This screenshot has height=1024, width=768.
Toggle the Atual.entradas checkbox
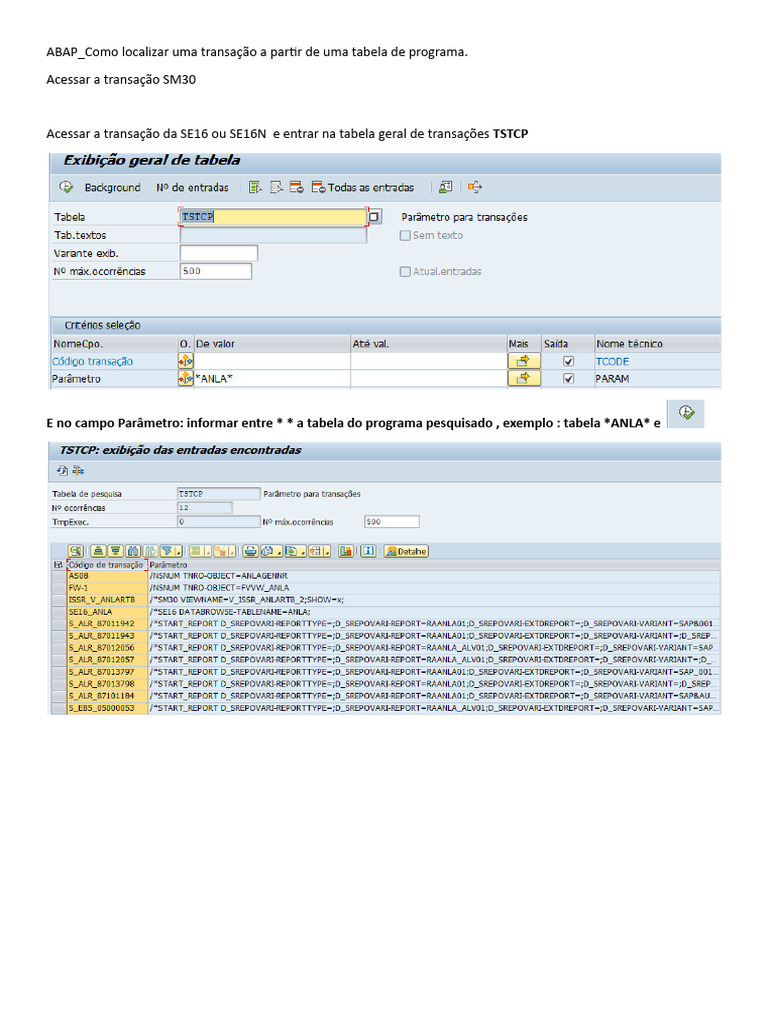coord(405,271)
